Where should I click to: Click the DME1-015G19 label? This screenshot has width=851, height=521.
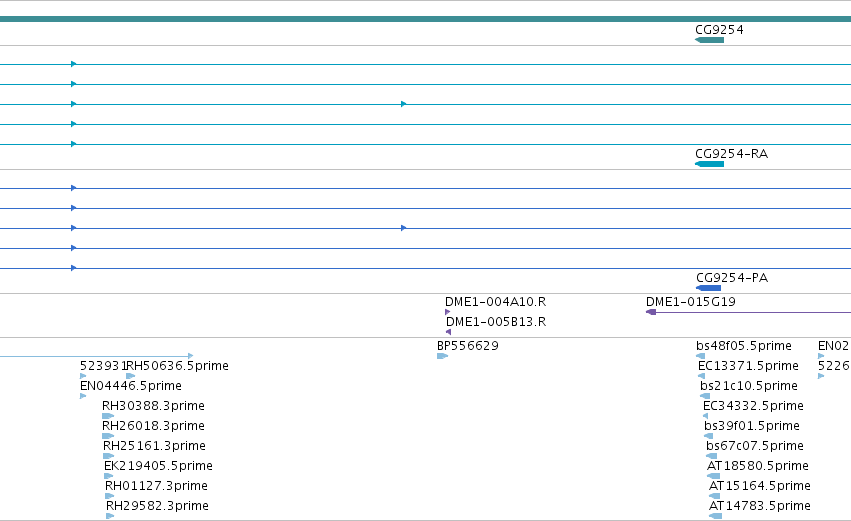tap(691, 302)
